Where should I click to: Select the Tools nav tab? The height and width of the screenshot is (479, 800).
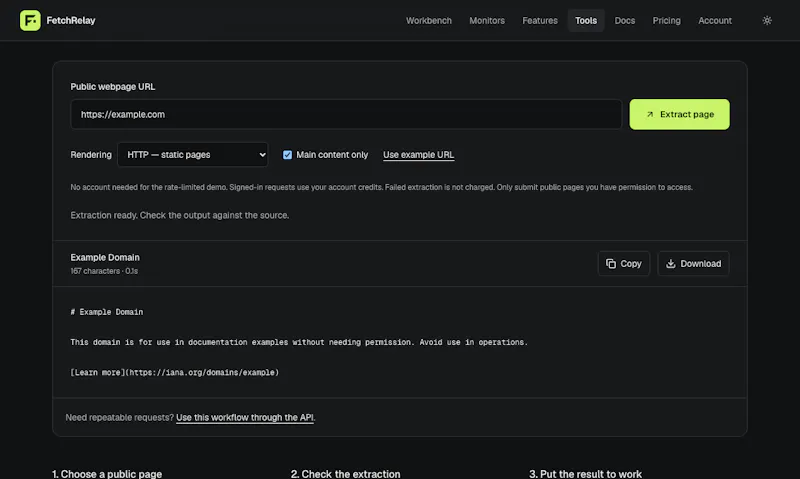coord(586,20)
